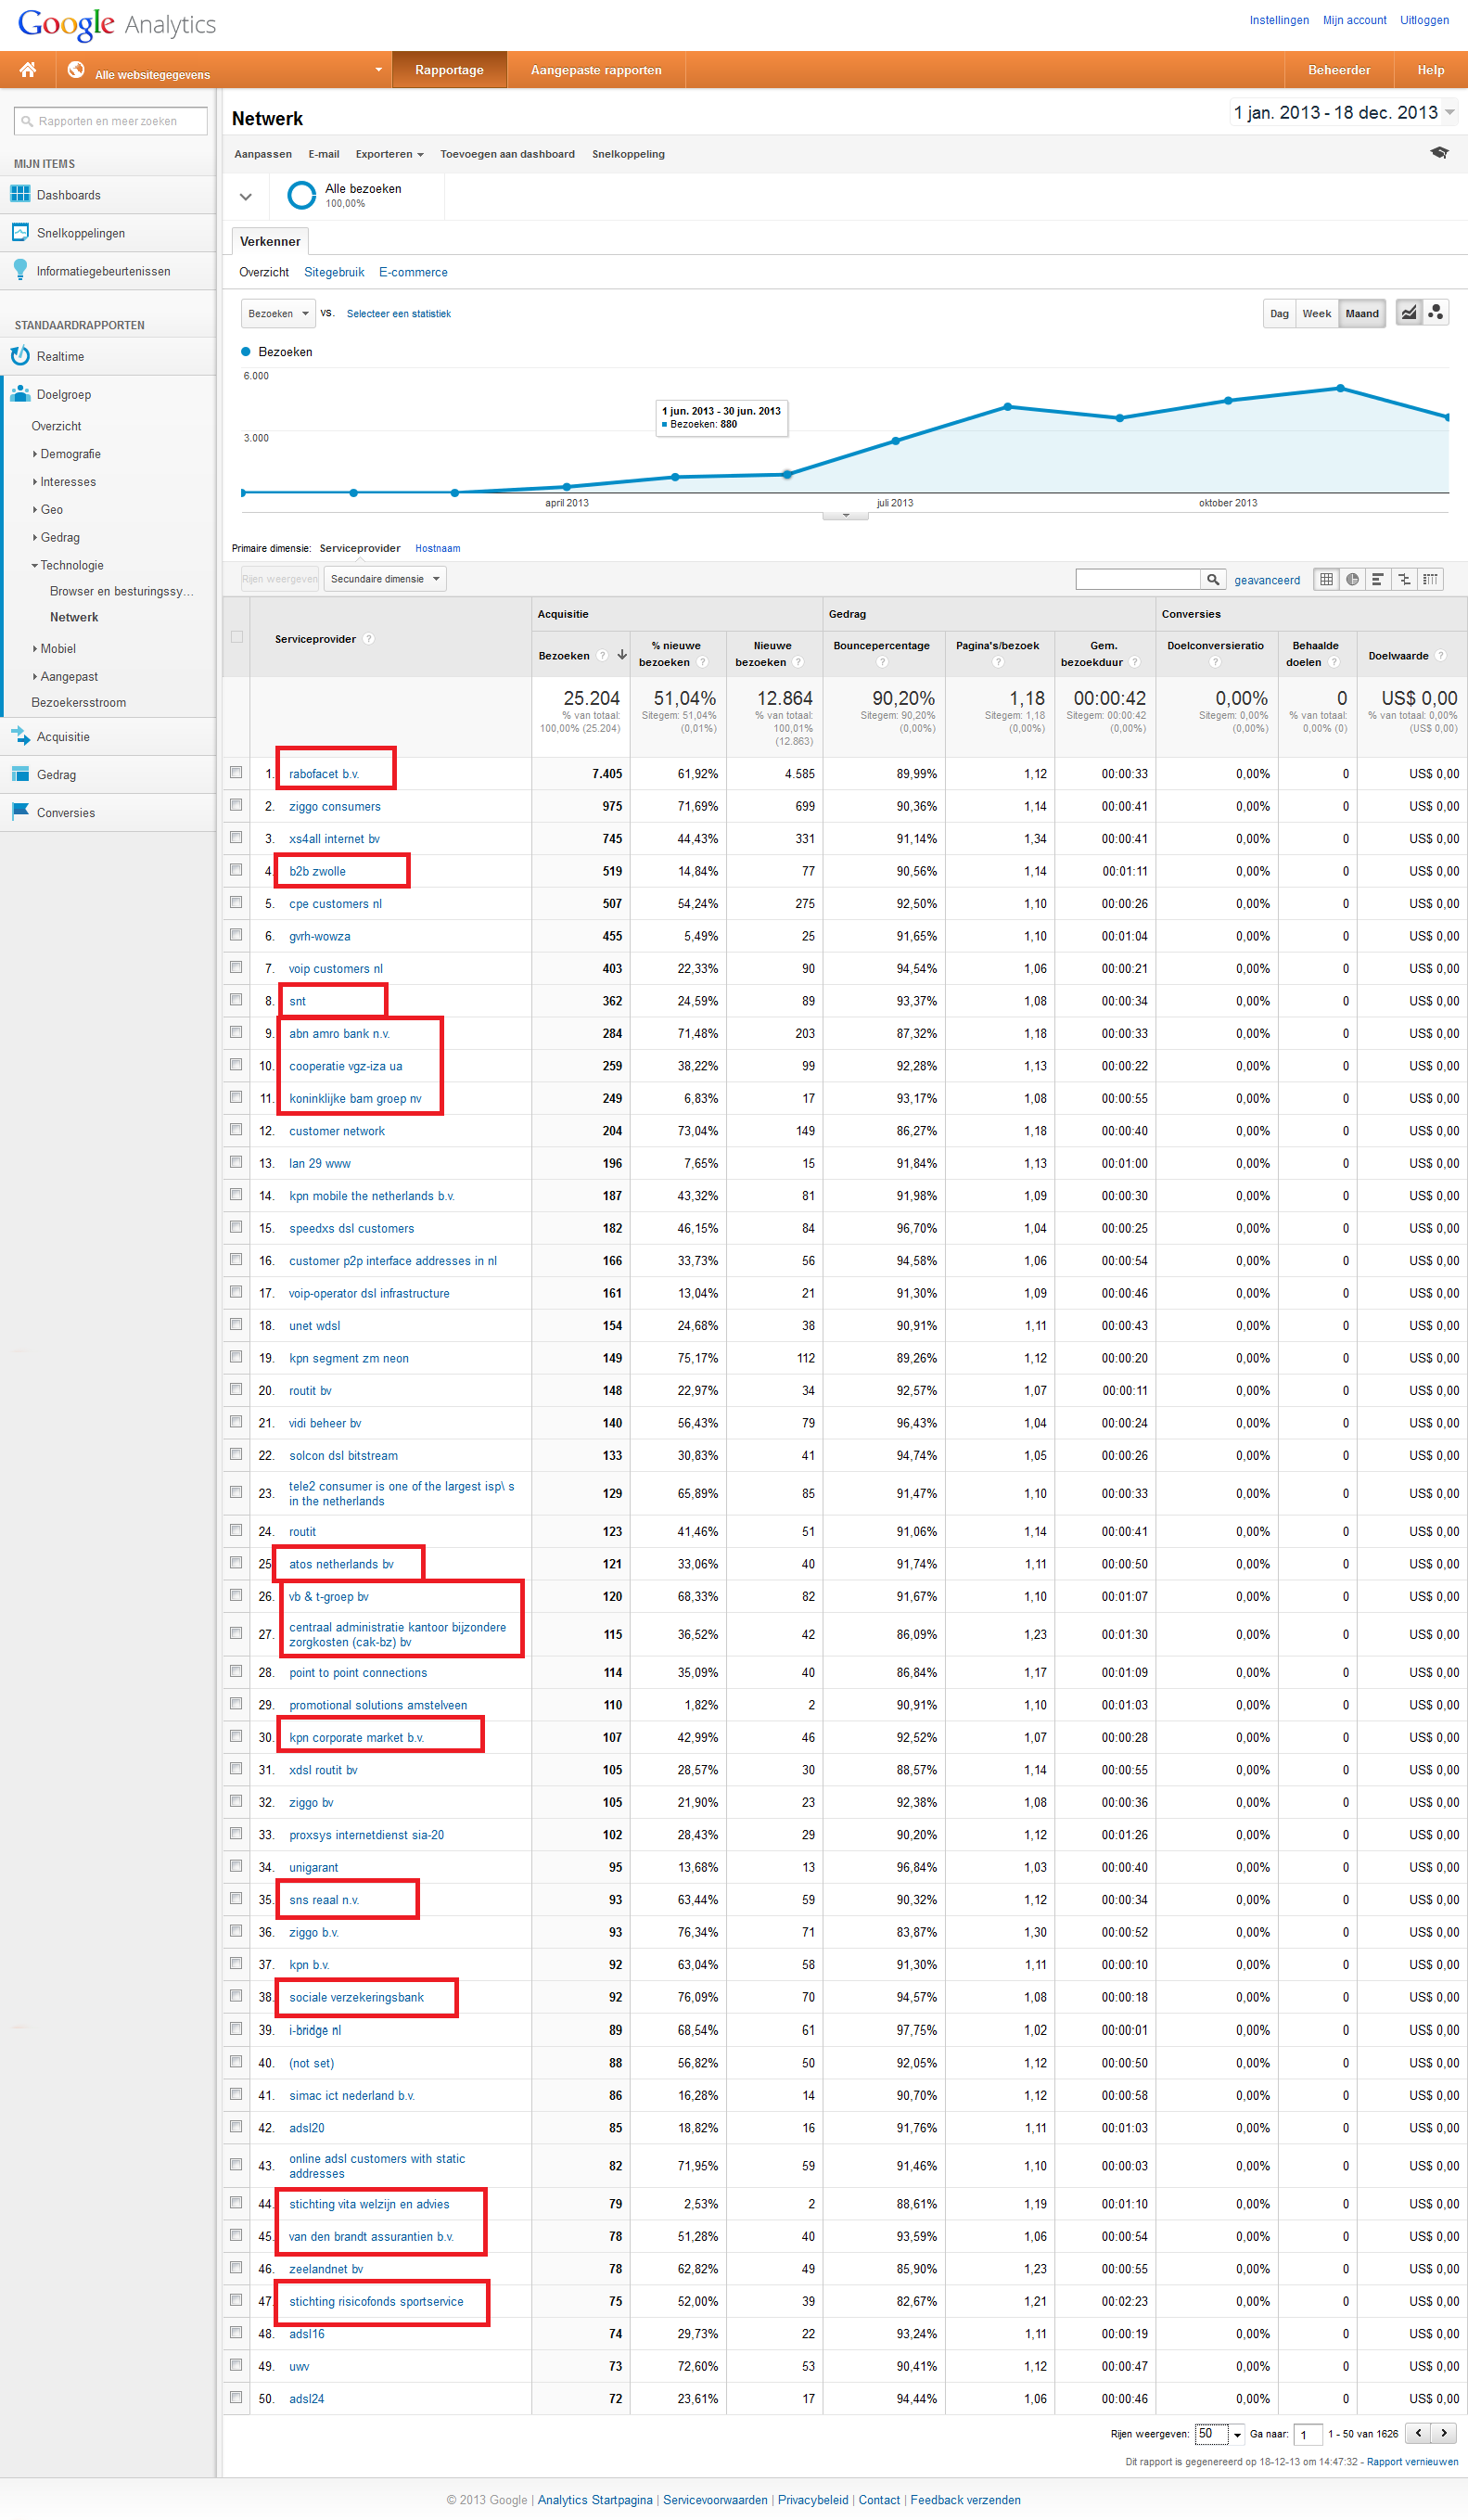Select the pivot table view icon
The width and height of the screenshot is (1468, 2520).
1430,579
